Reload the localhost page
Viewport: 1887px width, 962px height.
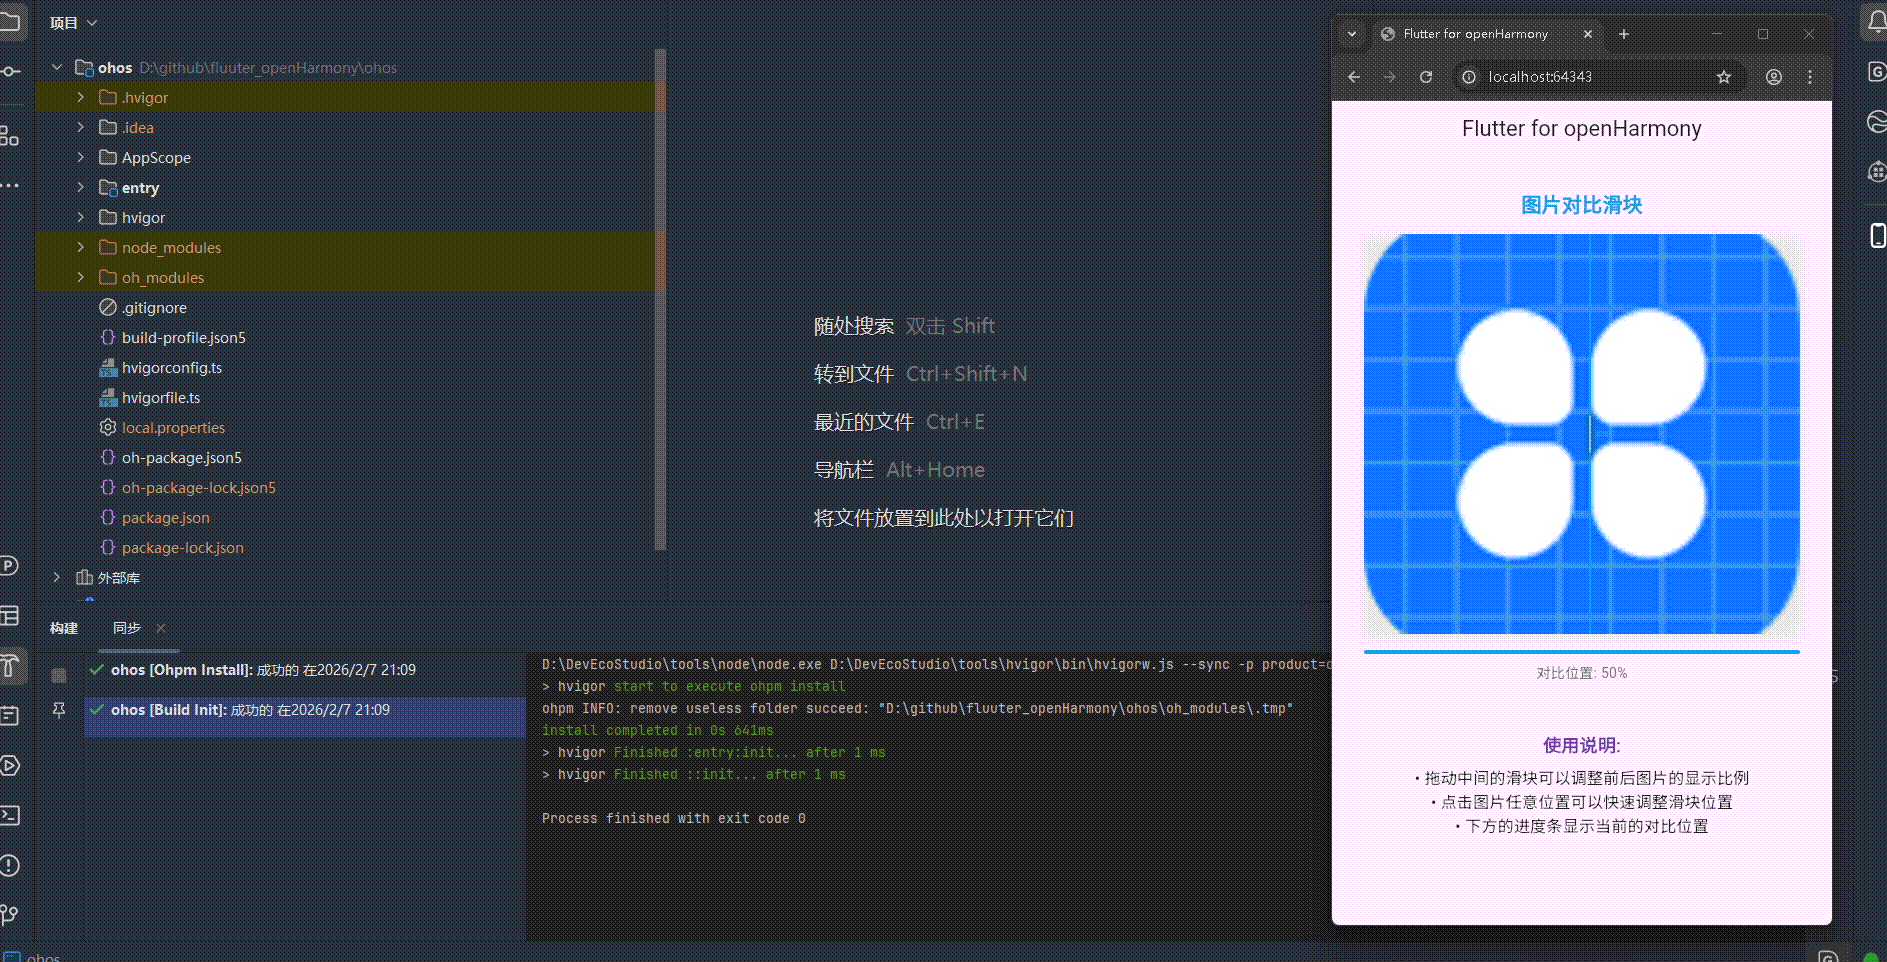click(1426, 77)
